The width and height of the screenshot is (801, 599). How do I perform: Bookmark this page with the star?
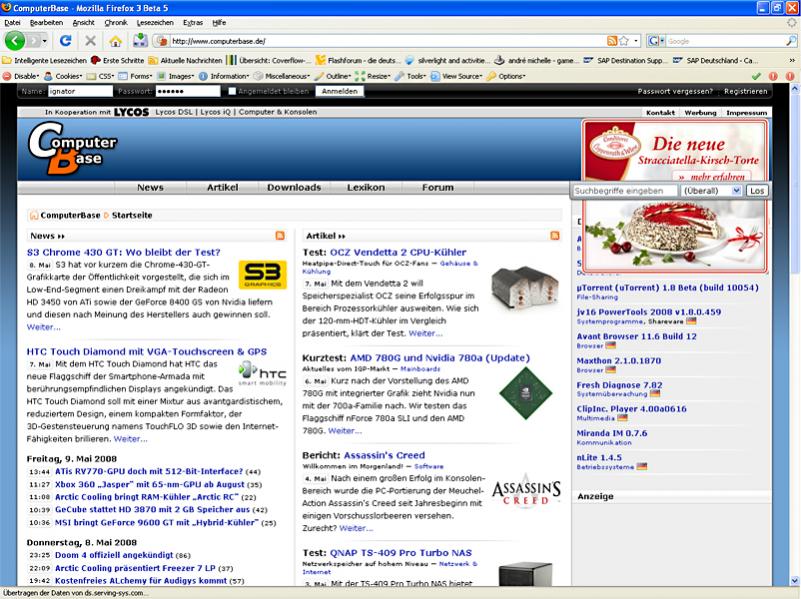point(624,41)
